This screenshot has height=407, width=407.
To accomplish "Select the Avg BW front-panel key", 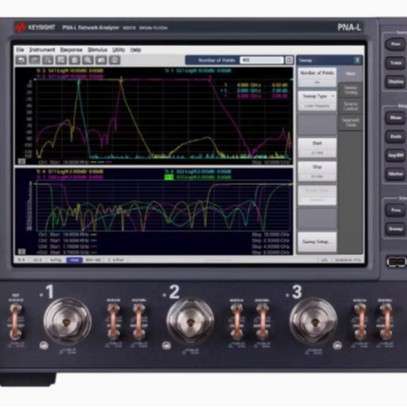I will [396, 155].
